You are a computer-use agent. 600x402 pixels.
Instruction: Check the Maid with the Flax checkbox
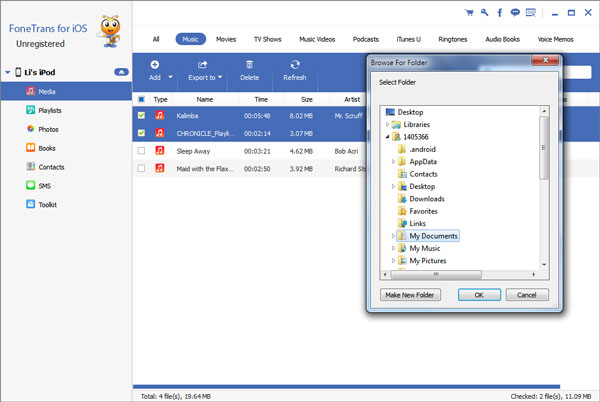(141, 168)
